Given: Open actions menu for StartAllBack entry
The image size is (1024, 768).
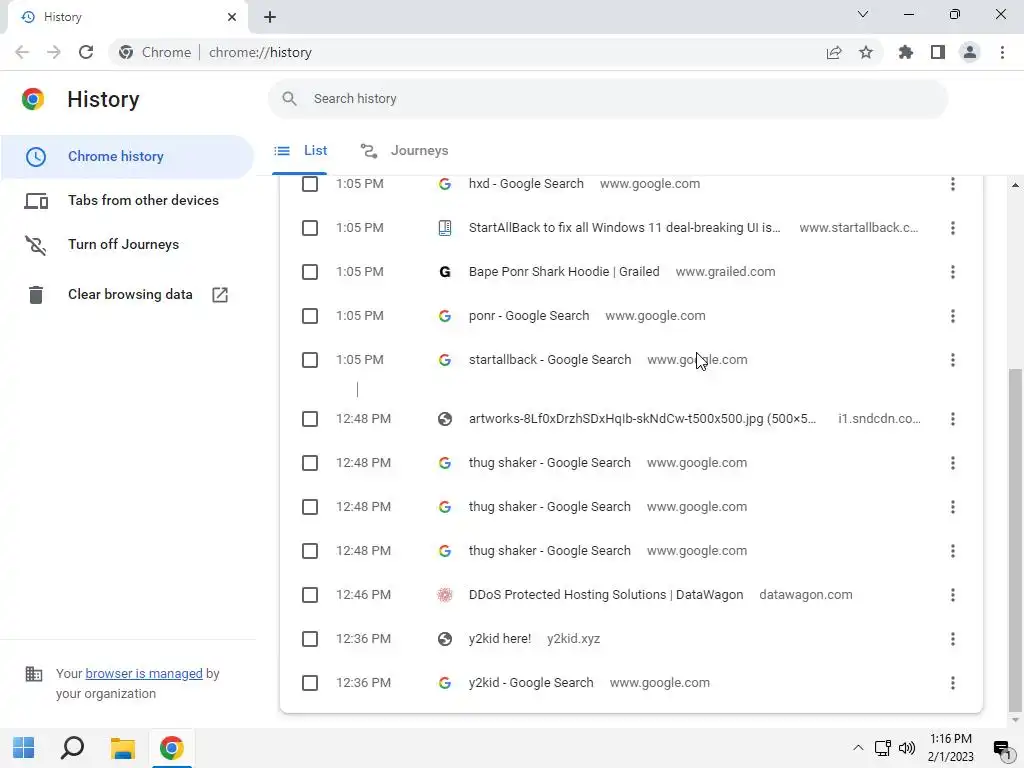Looking at the screenshot, I should tap(953, 228).
